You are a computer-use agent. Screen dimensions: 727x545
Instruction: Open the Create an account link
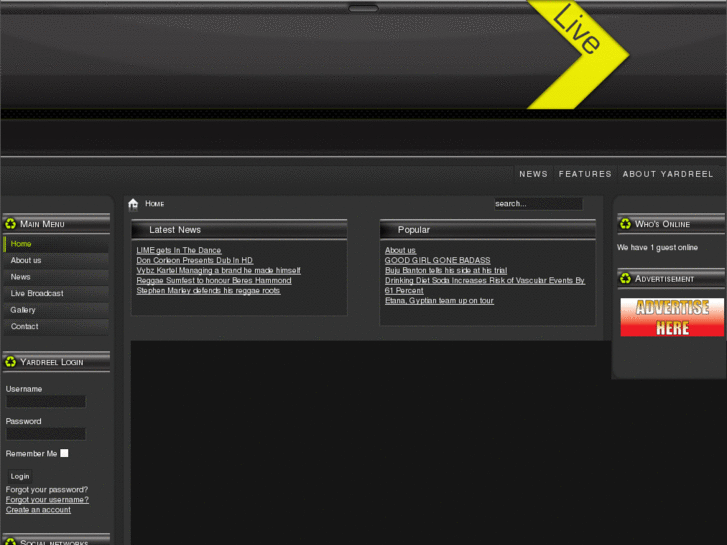click(38, 510)
